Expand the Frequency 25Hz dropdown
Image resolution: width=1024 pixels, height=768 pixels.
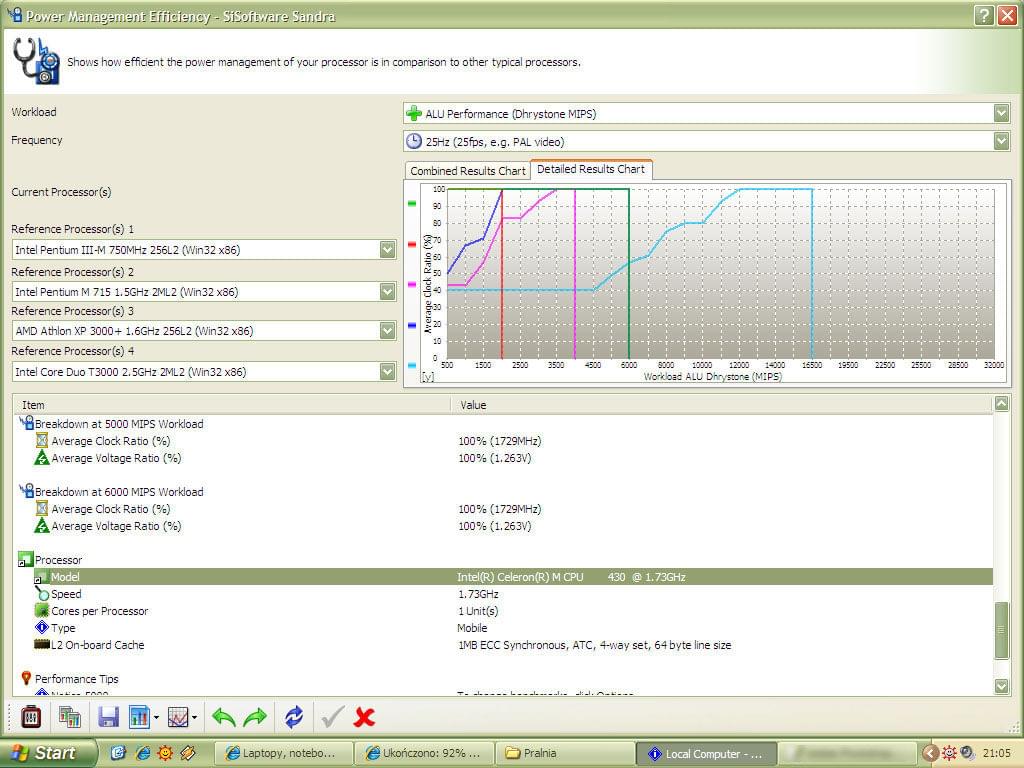pyautogui.click(x=1001, y=142)
